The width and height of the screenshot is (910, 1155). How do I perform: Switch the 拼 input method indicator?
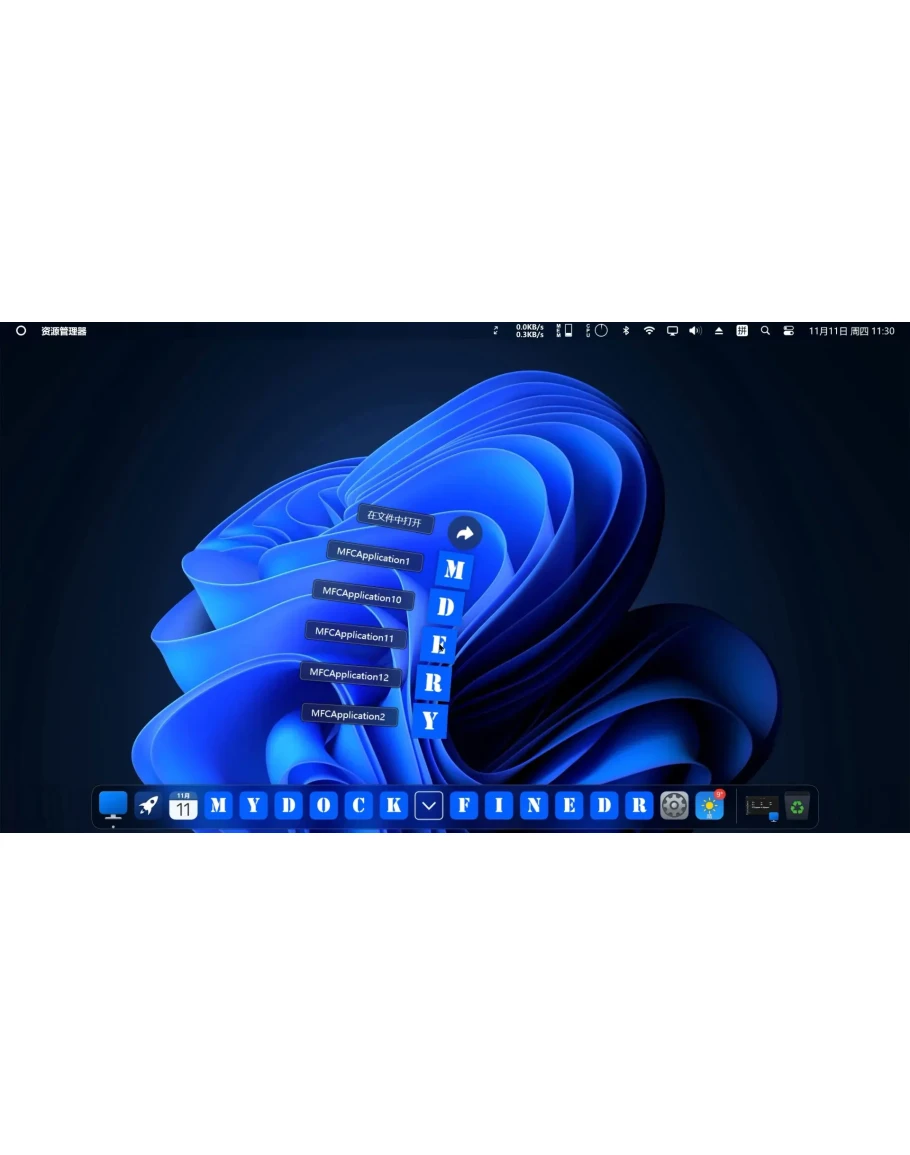742,331
